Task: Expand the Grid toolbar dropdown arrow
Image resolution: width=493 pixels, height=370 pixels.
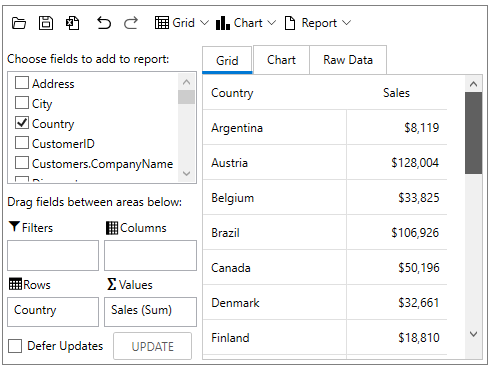Action: [204, 23]
